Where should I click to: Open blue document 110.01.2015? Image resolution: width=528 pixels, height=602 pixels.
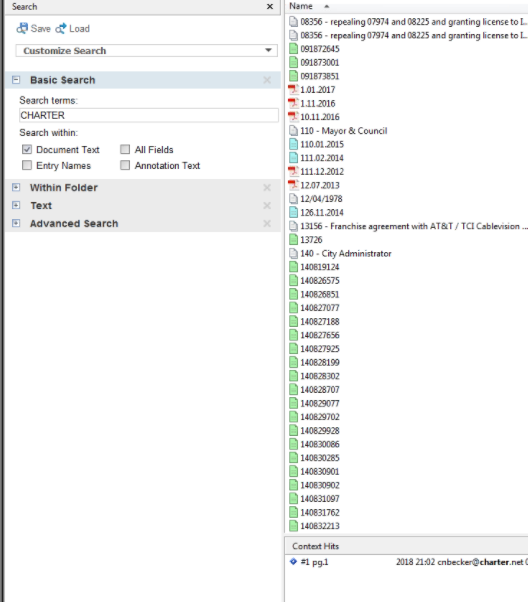[322, 144]
